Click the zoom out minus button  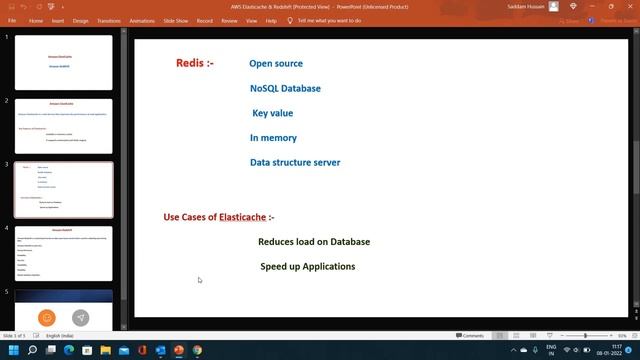[562, 336]
